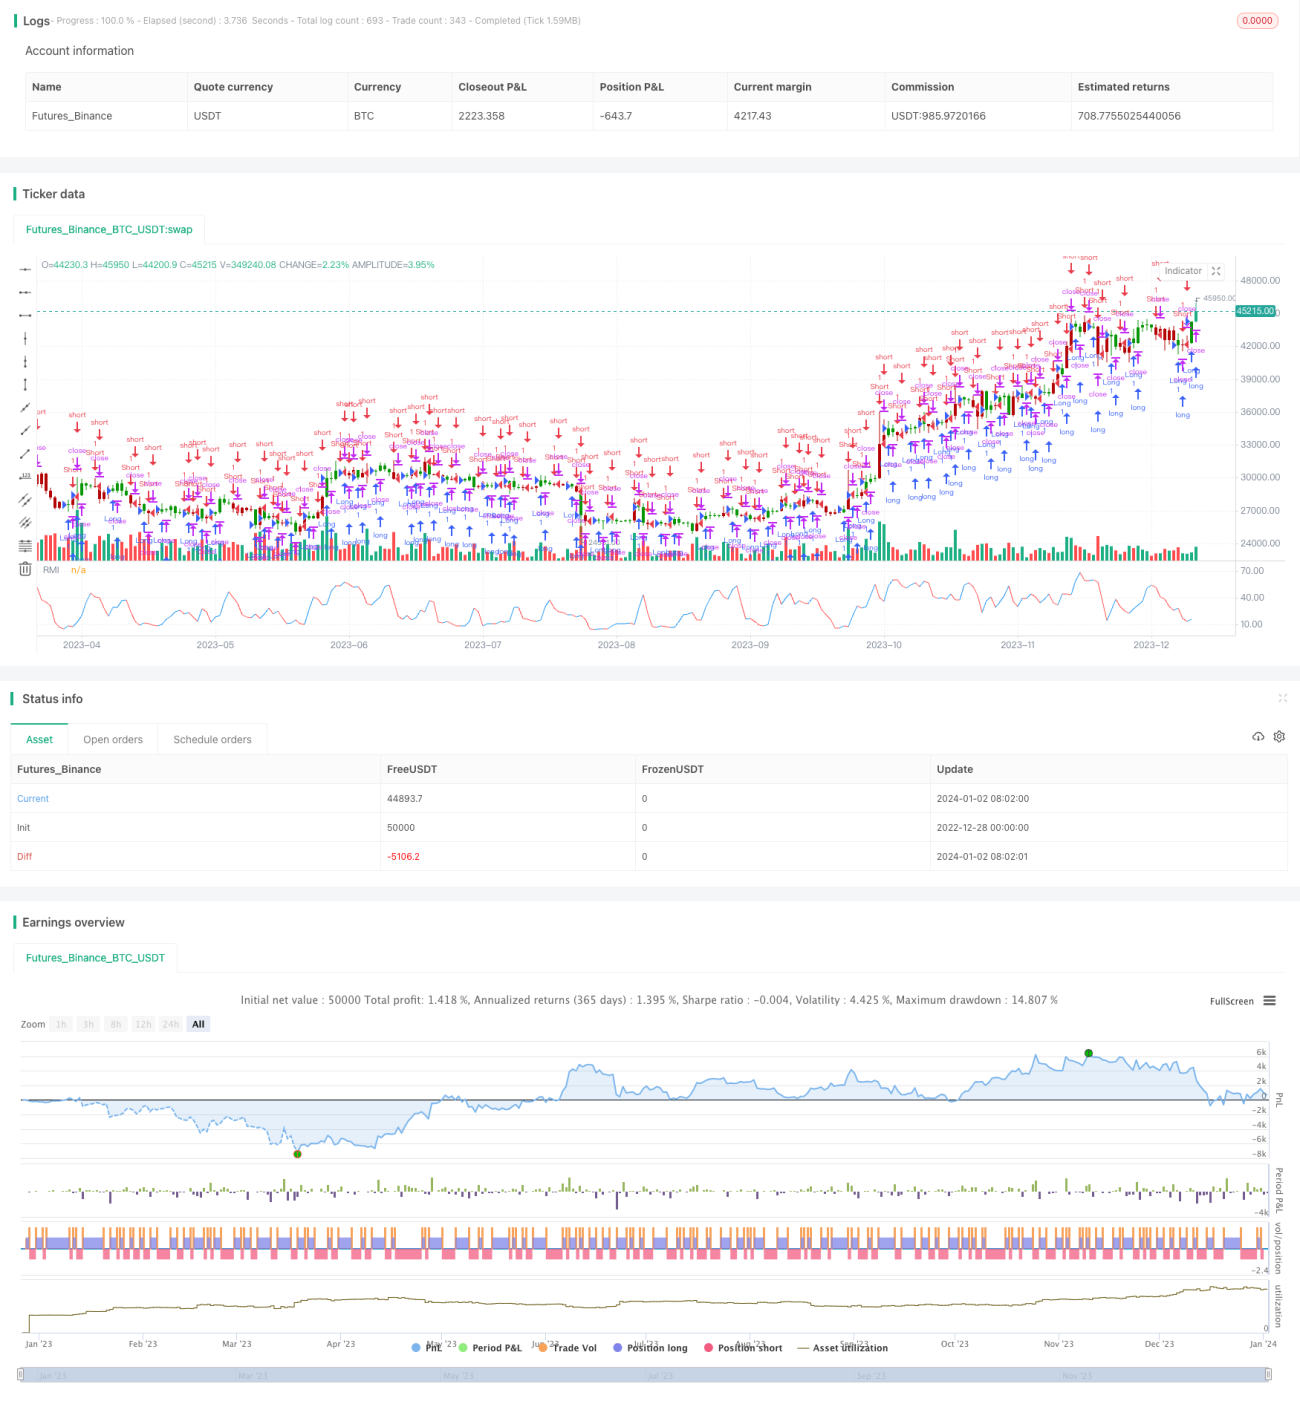Open the chart full-screen expand icon

point(1216,271)
